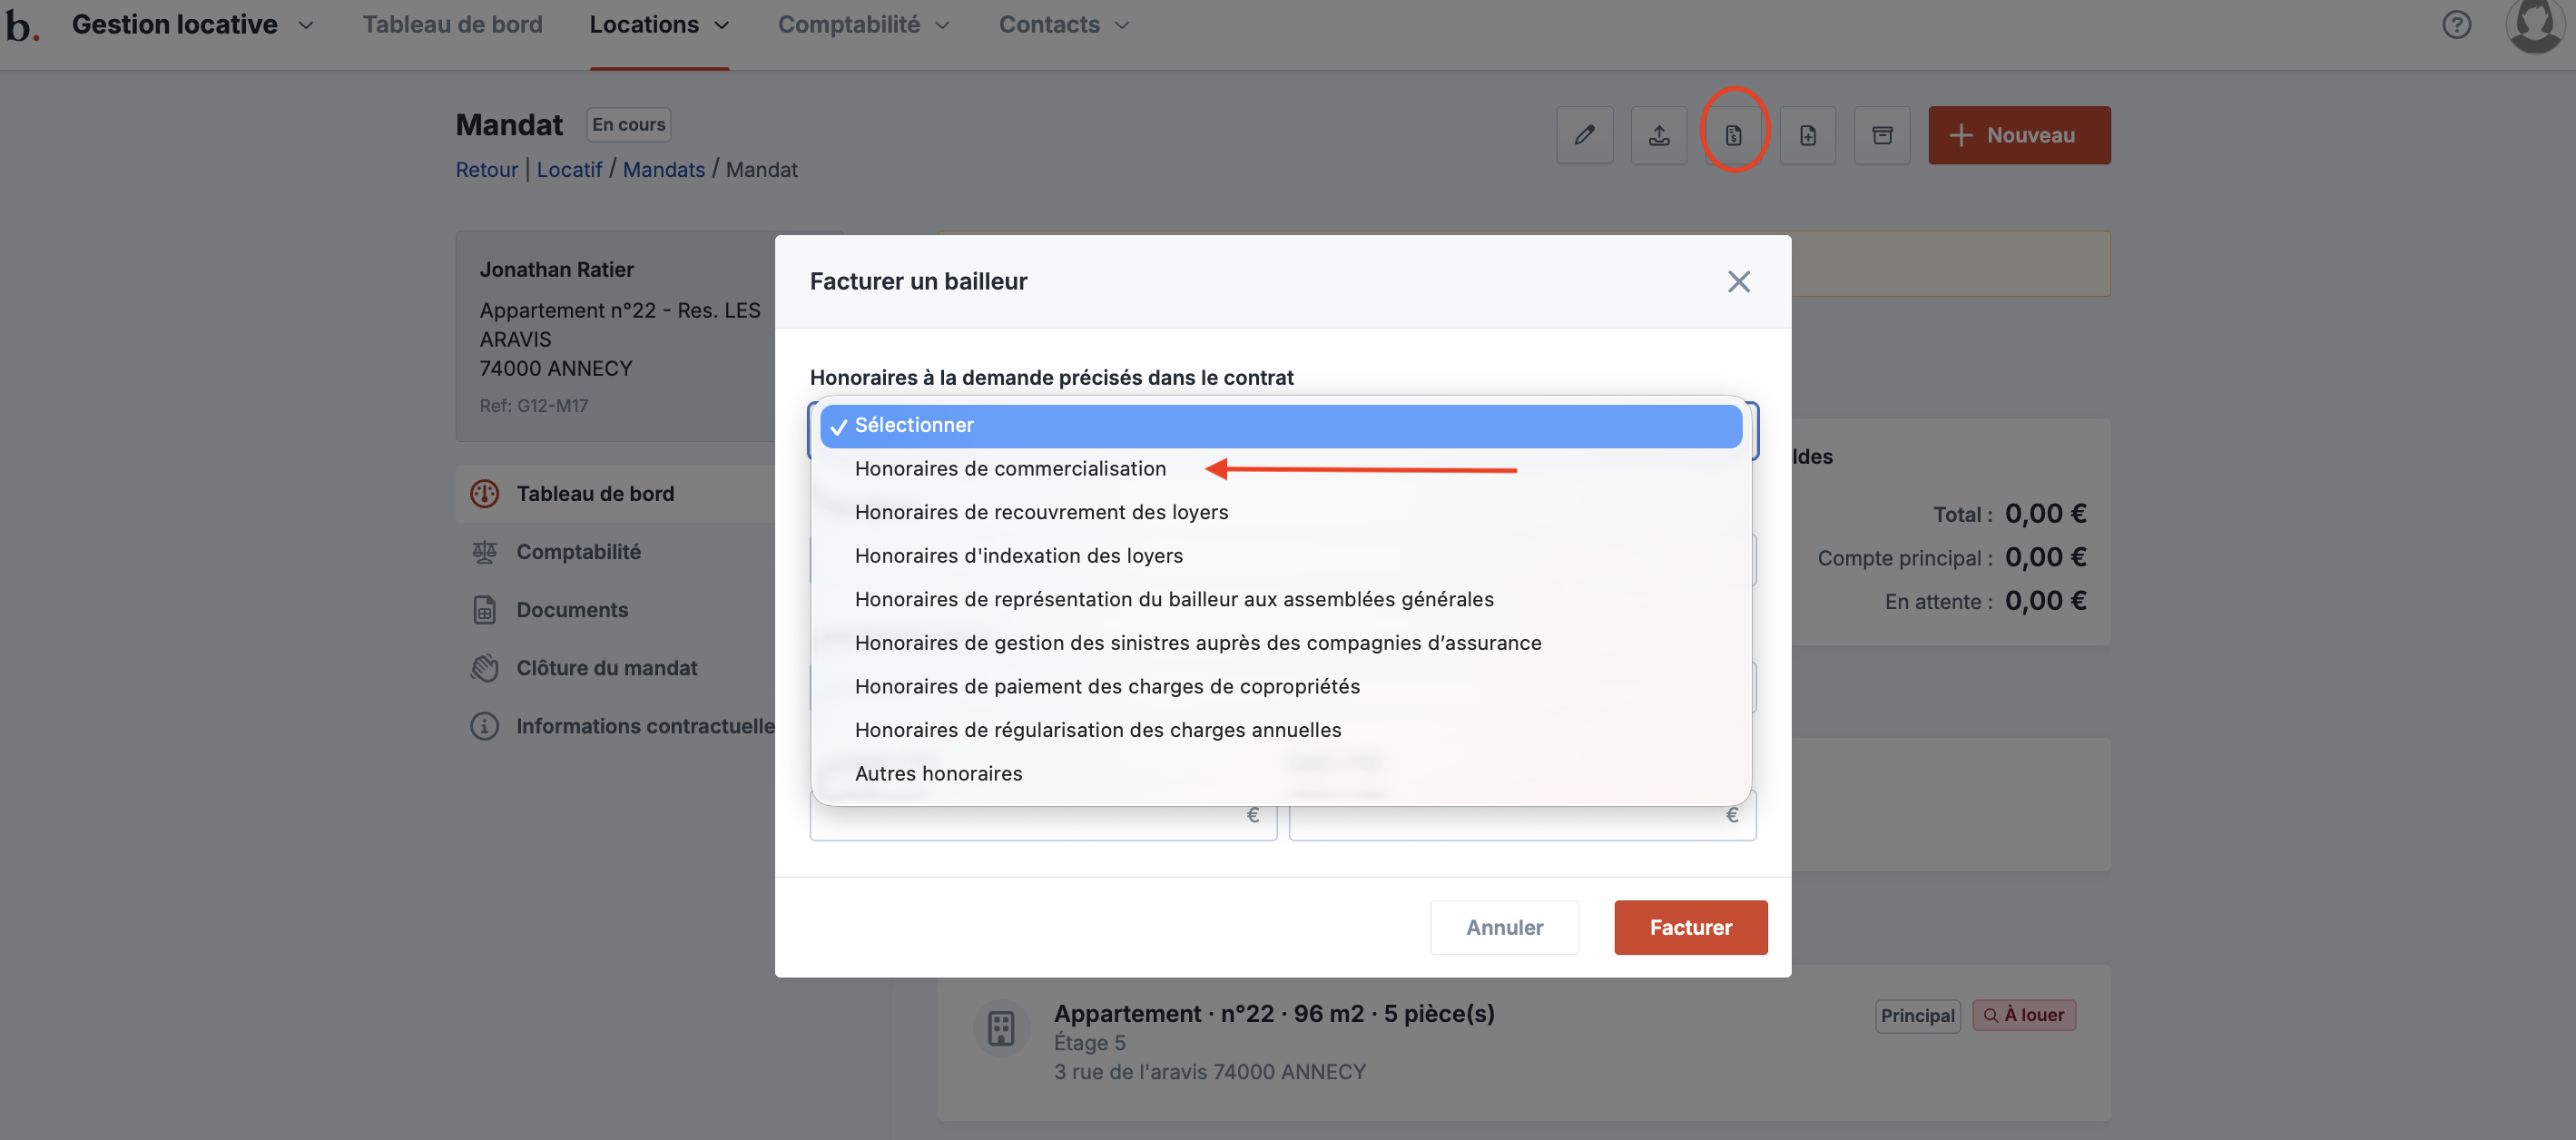Select Honoraires d'indexation des loyers
Viewport: 2576px width, 1140px height.
point(1018,555)
